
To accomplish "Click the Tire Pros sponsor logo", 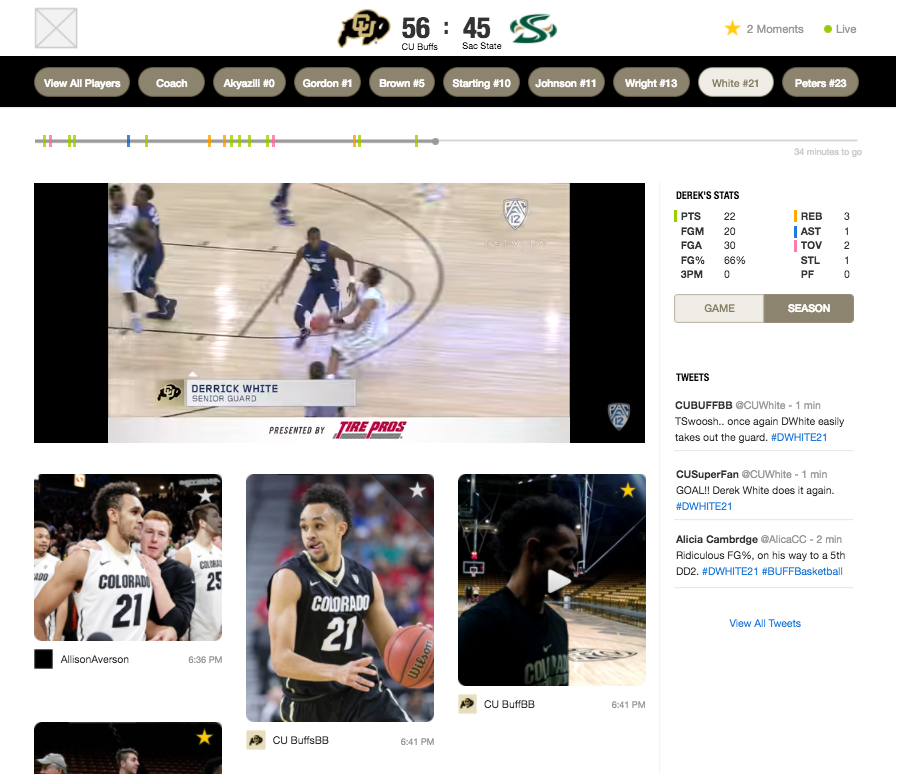I will (x=371, y=430).
